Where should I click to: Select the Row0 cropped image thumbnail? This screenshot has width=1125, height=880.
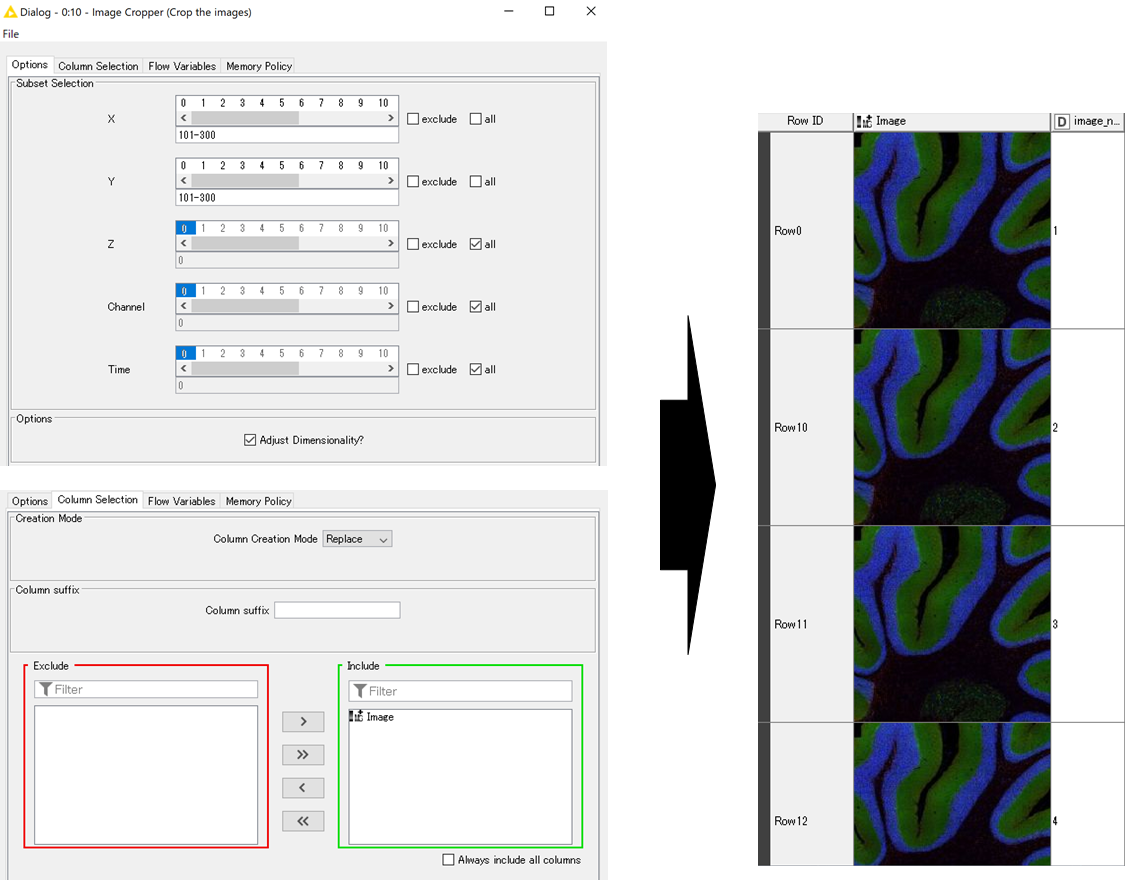coord(952,230)
